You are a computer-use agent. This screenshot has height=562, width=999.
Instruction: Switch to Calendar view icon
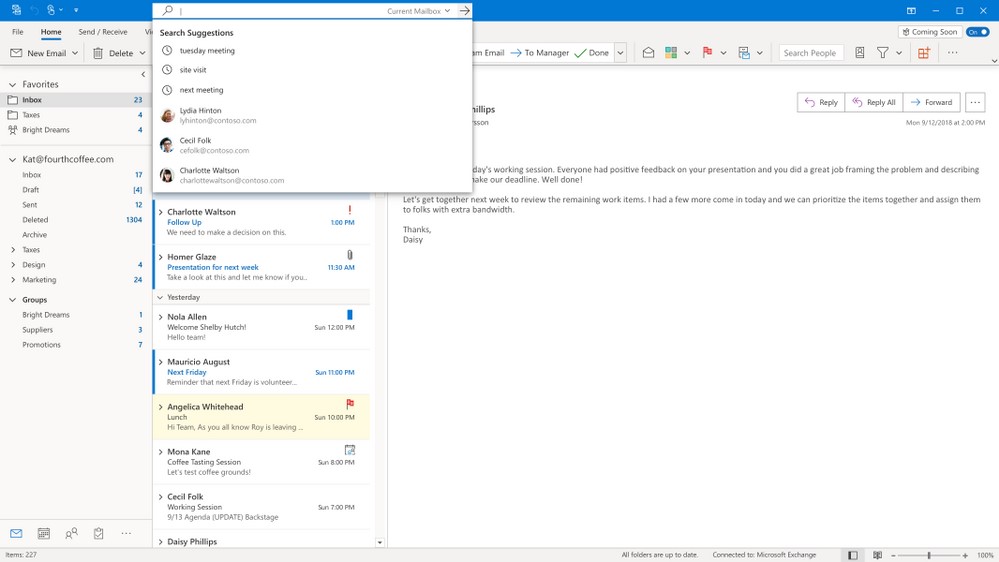point(43,533)
